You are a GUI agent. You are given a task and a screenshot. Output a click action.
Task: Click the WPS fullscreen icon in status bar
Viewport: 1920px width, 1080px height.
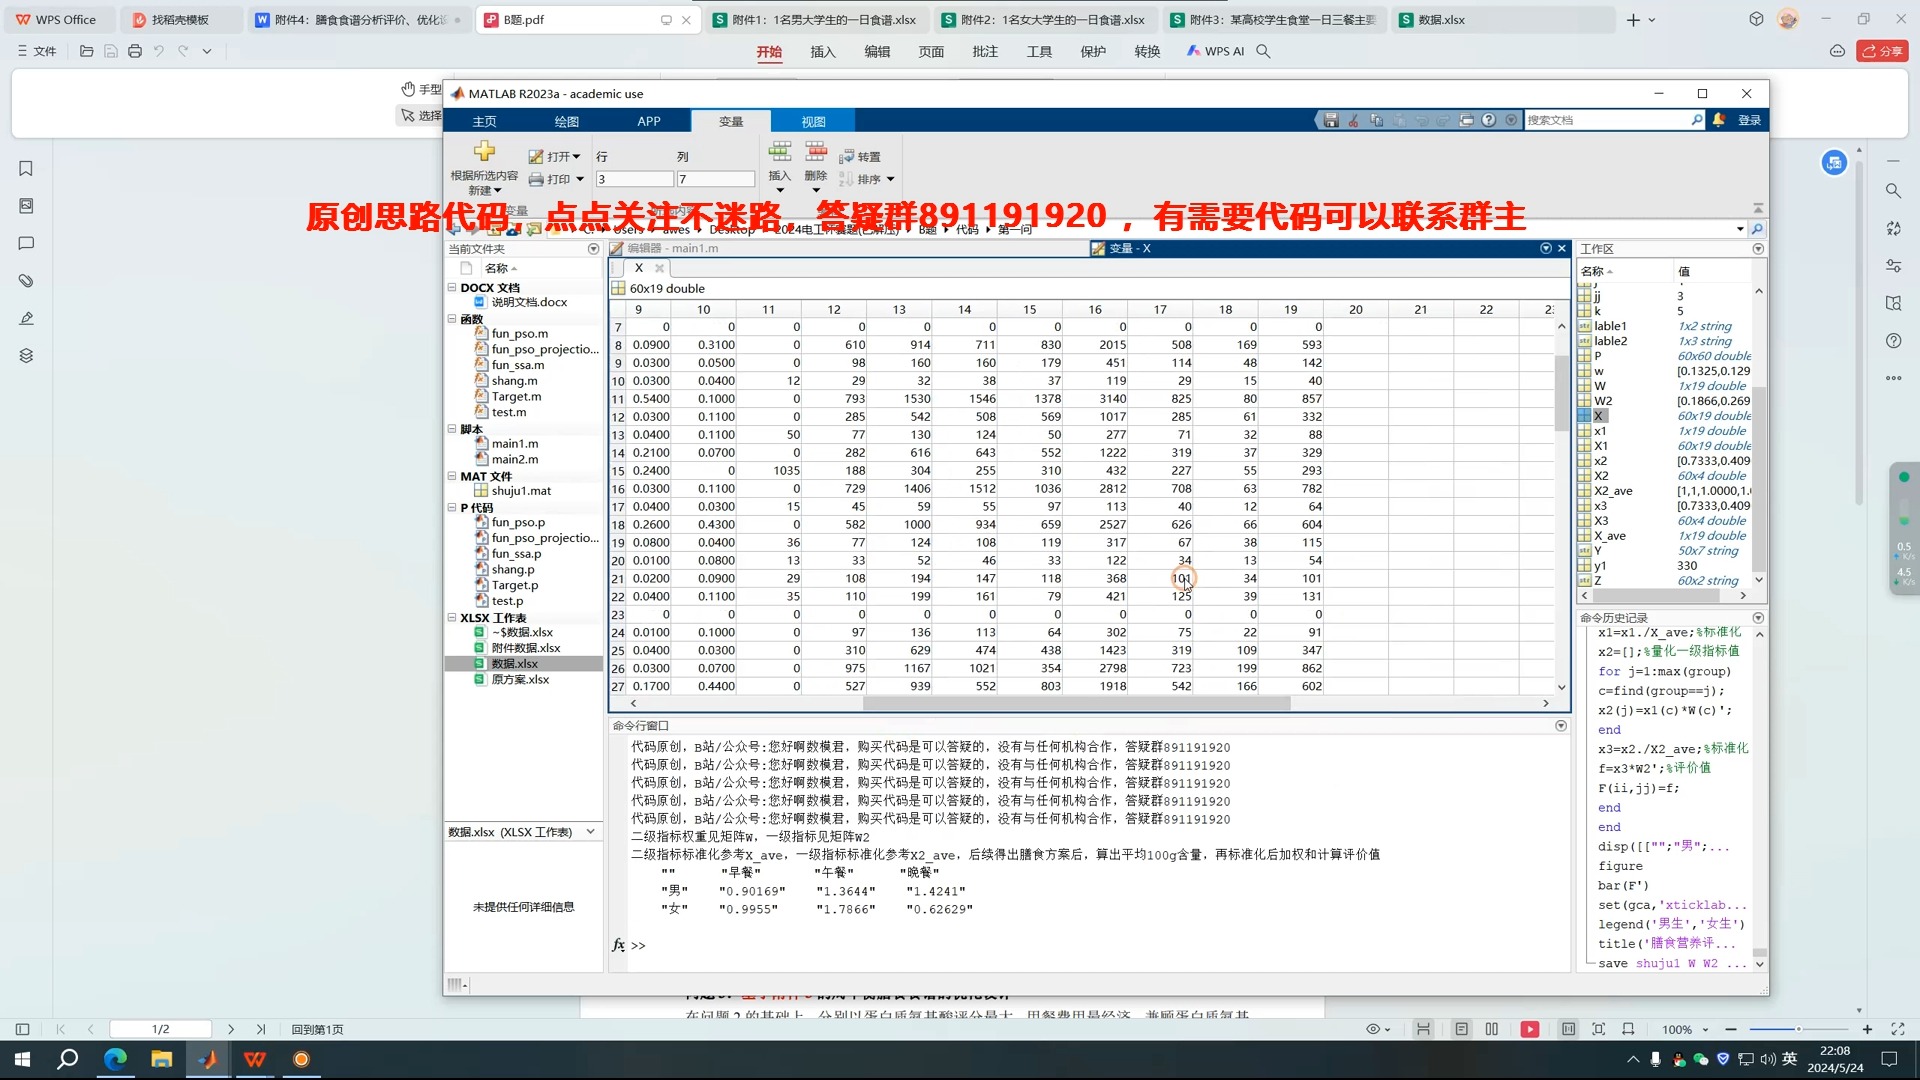1898,1029
